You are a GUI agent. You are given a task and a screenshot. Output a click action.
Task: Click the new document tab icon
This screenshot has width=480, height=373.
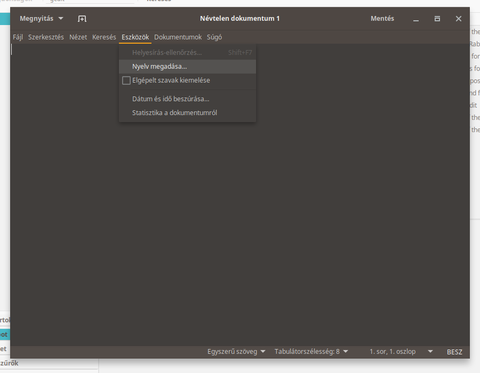pyautogui.click(x=82, y=19)
